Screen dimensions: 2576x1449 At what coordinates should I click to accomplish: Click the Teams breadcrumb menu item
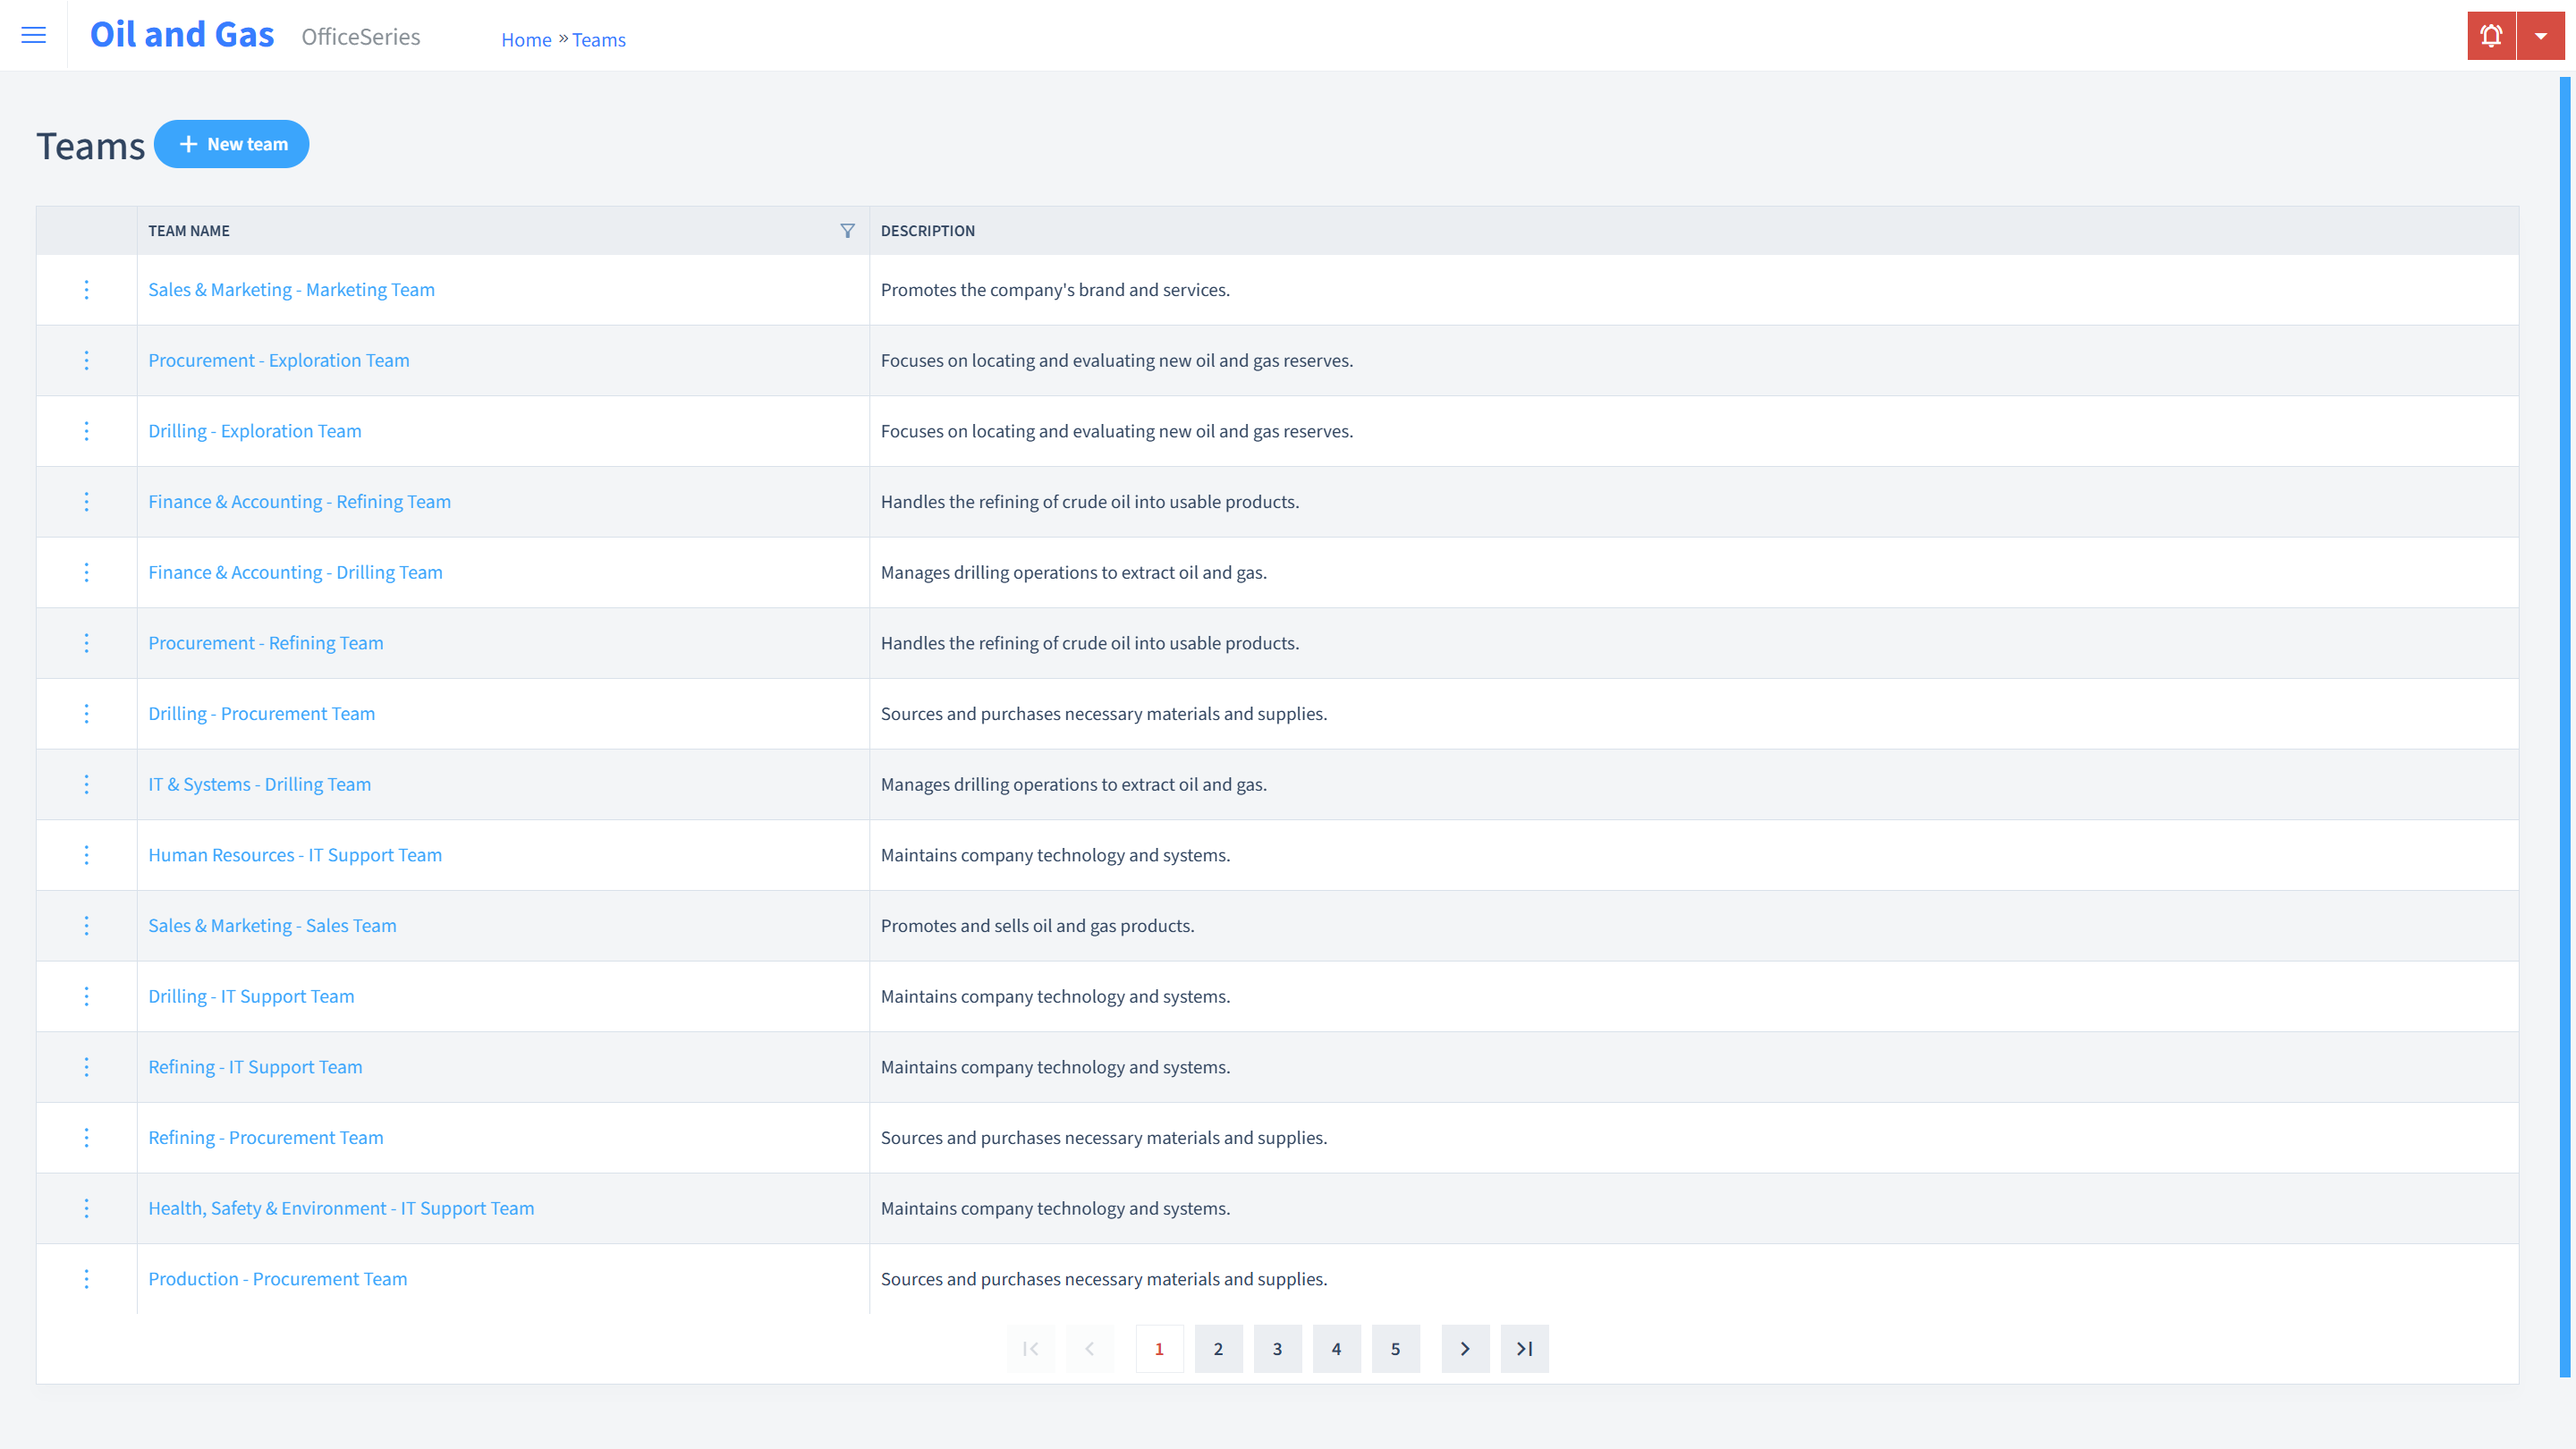tap(598, 39)
